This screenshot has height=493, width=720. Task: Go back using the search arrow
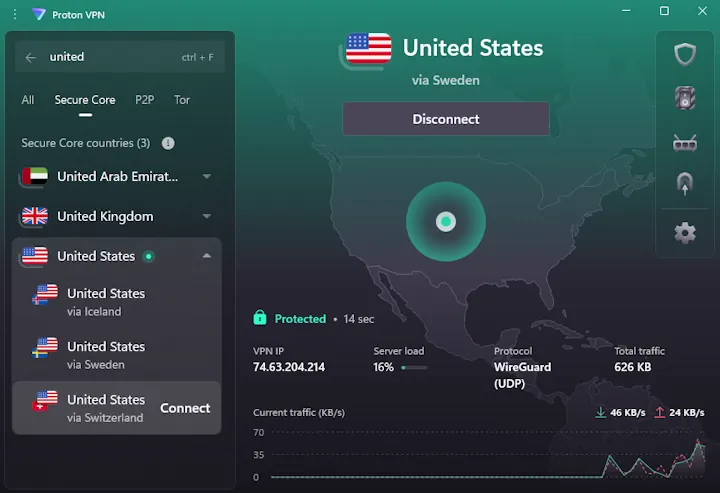pos(31,57)
